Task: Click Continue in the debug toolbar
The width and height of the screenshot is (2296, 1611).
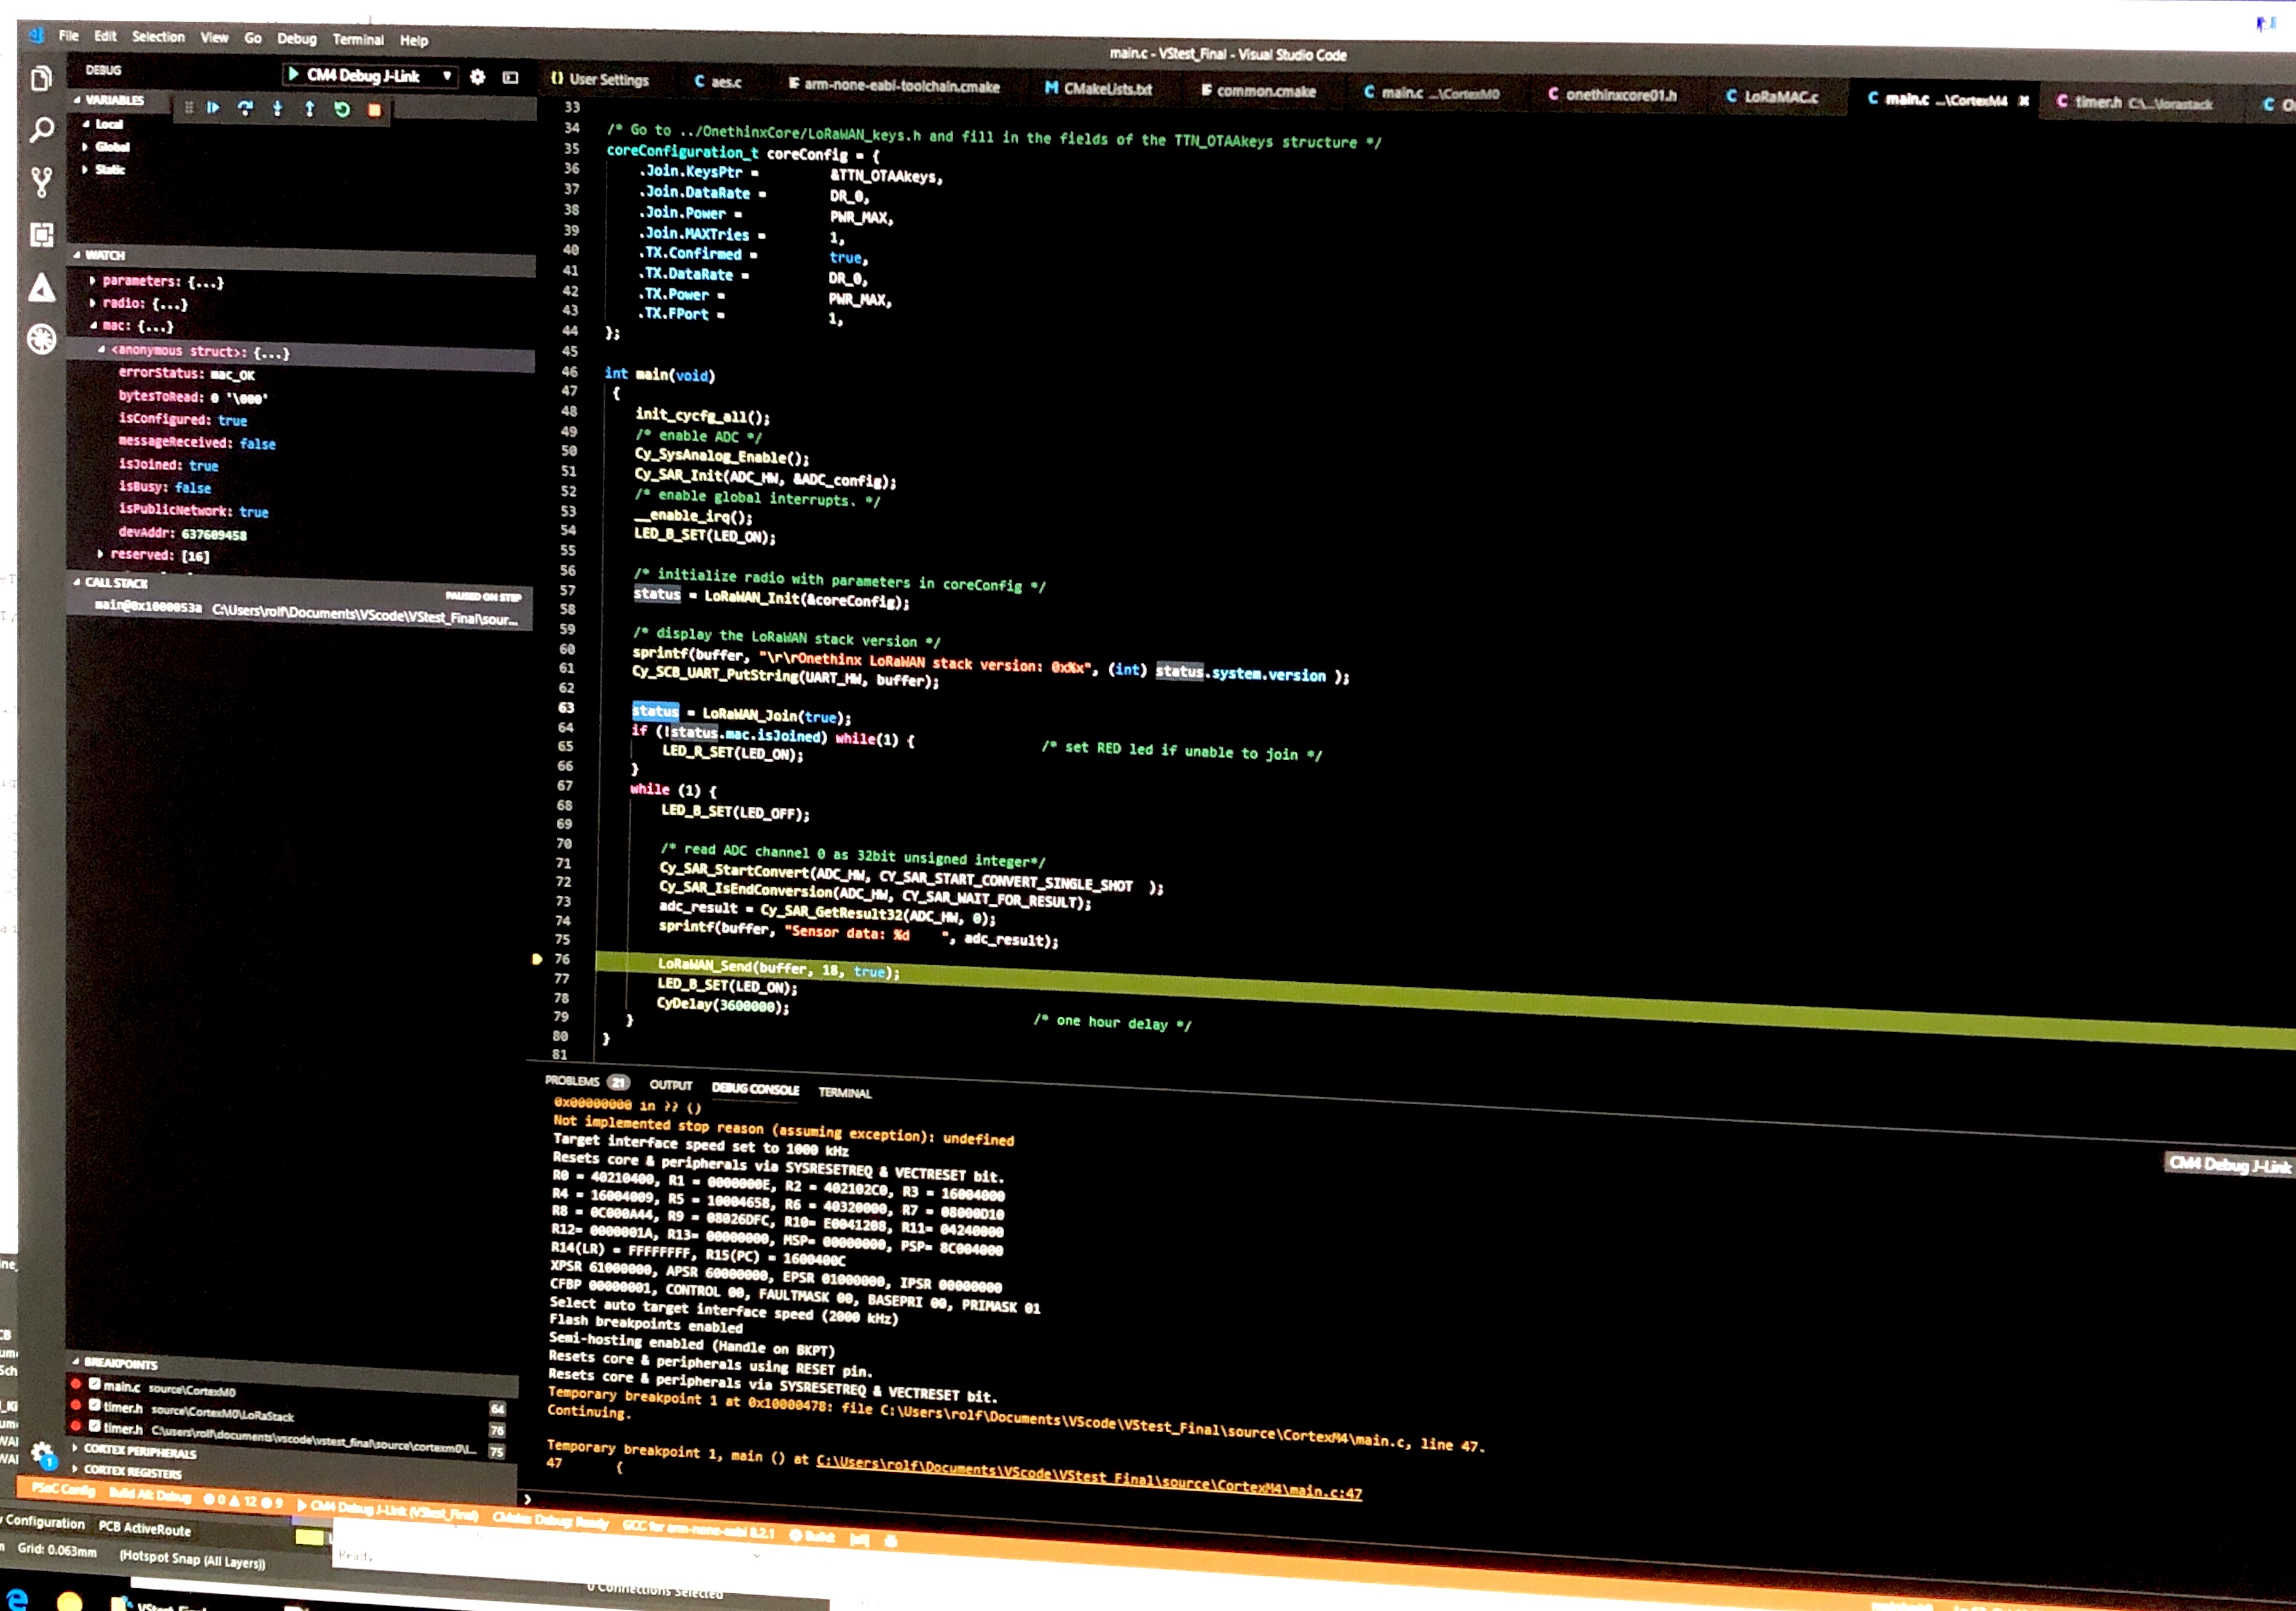Action: (x=213, y=108)
